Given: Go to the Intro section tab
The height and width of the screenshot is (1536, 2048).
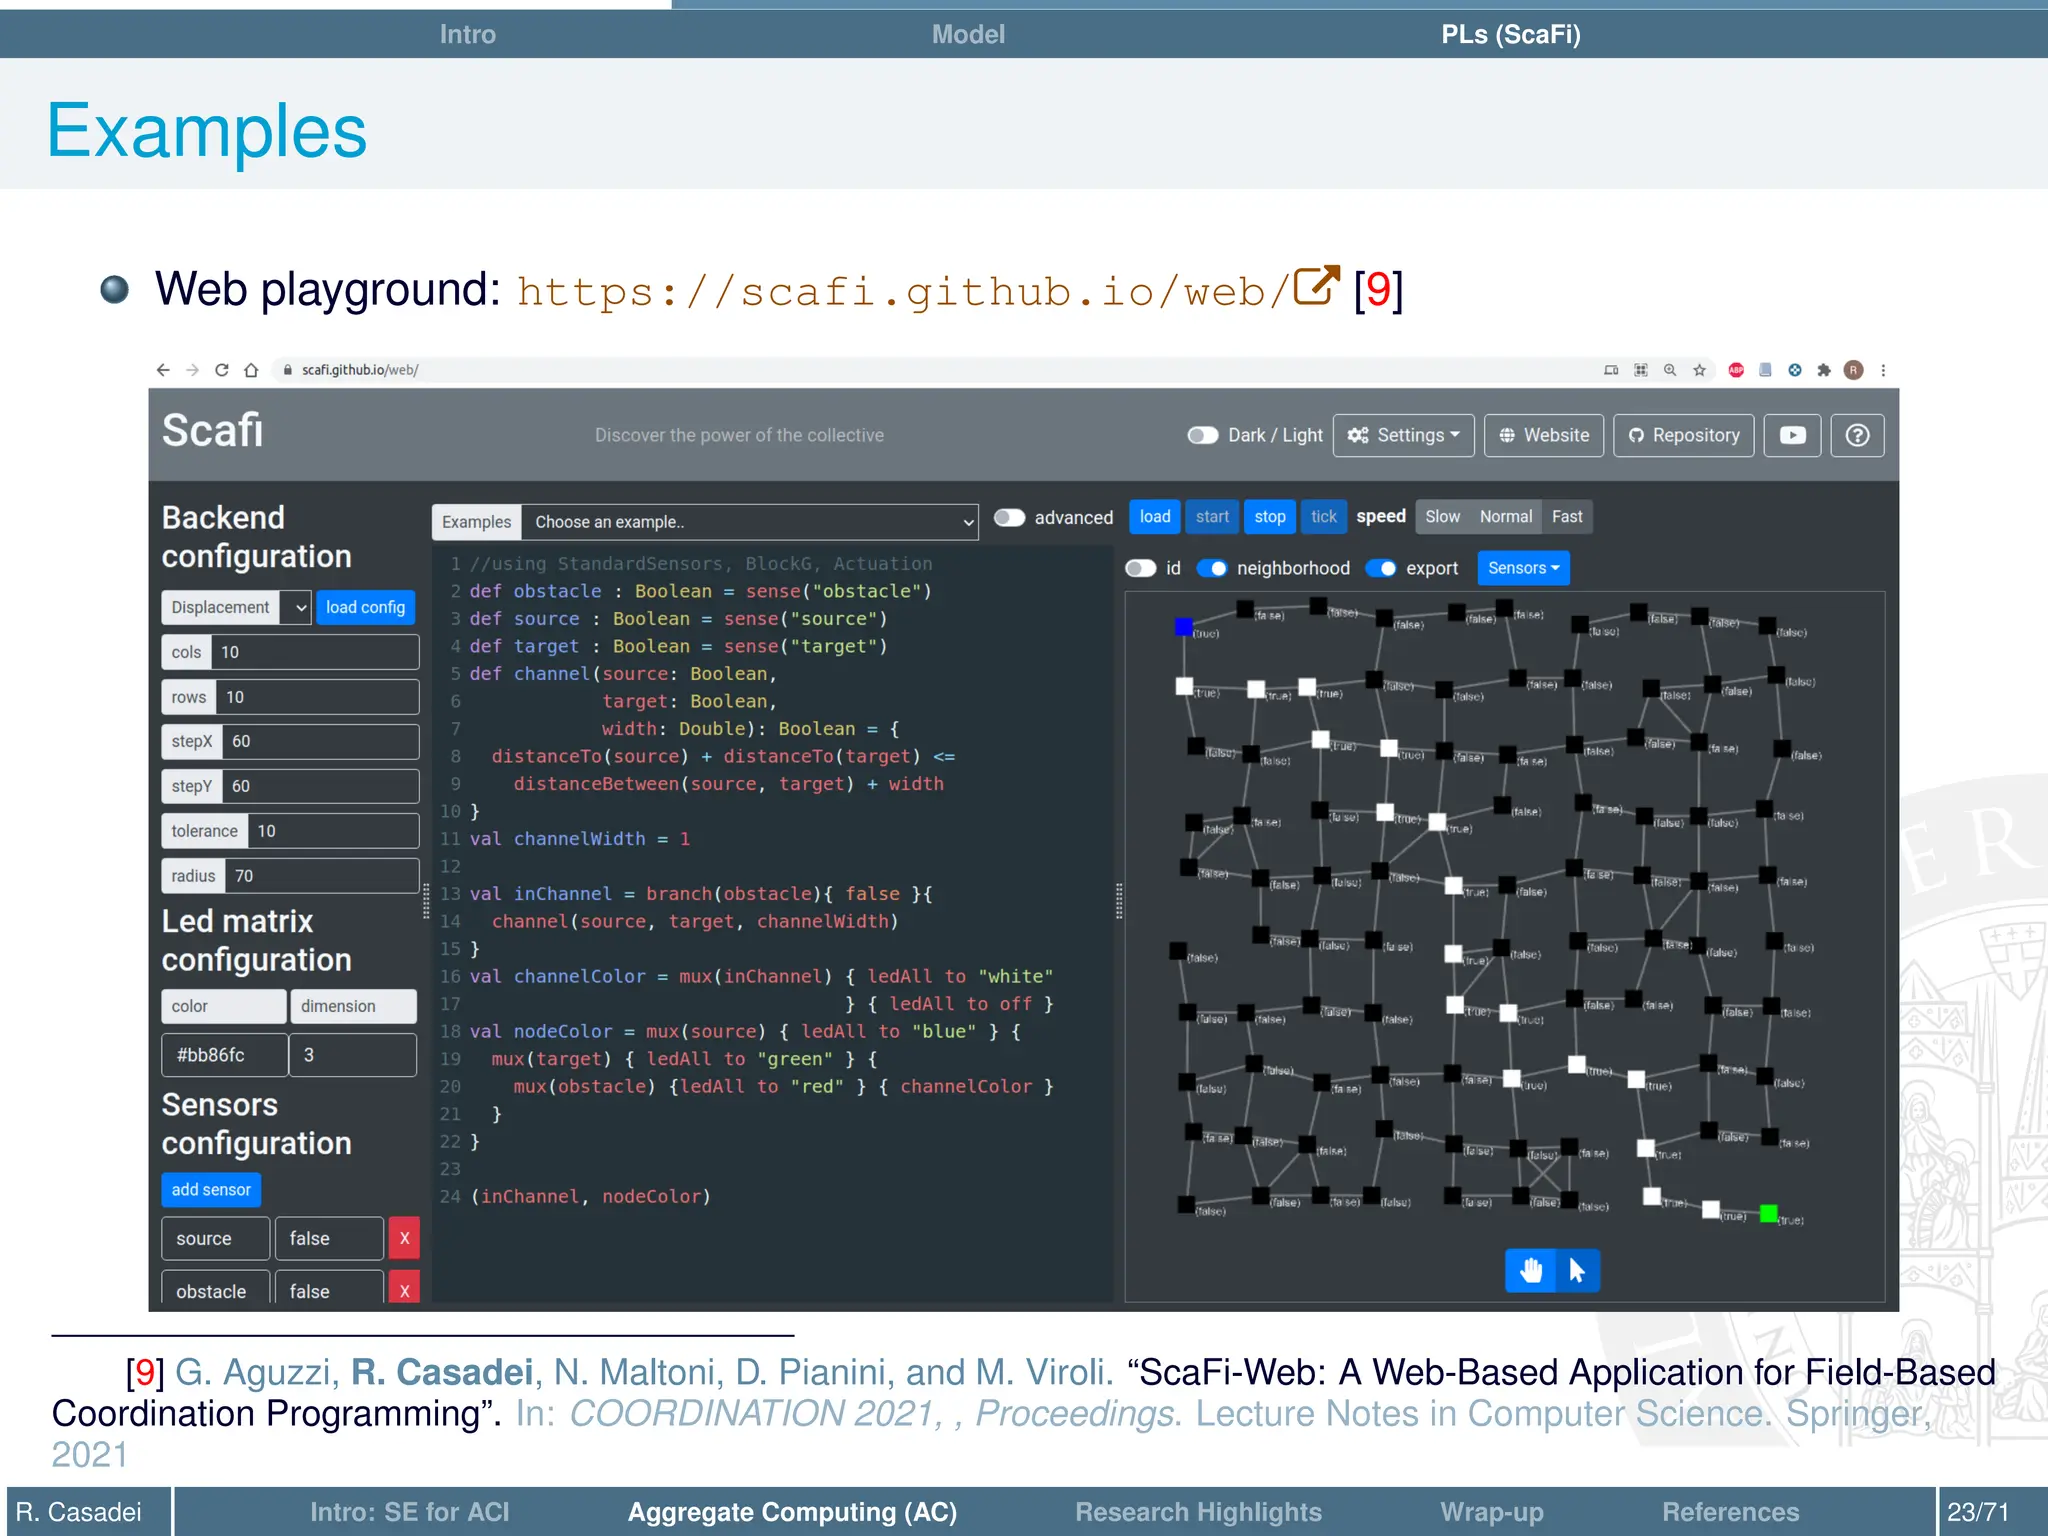Looking at the screenshot, I should coord(467,34).
